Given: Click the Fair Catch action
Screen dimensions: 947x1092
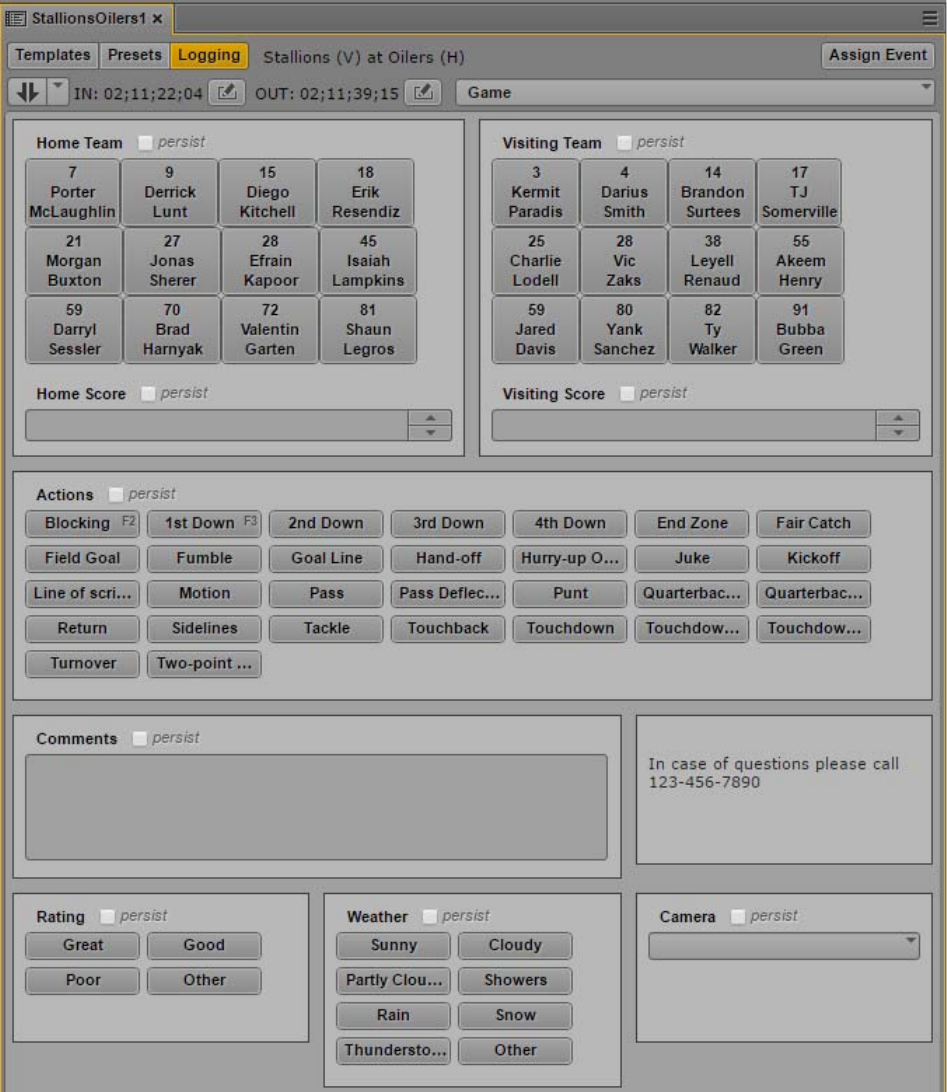Looking at the screenshot, I should click(813, 524).
